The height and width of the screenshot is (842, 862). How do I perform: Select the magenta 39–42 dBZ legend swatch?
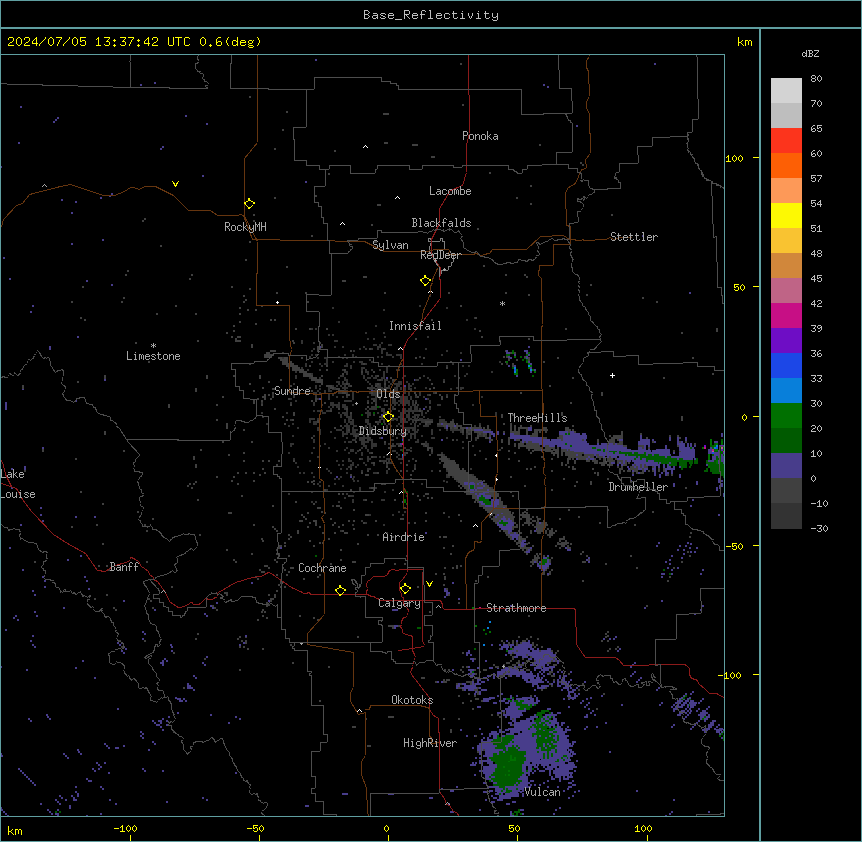(x=786, y=315)
